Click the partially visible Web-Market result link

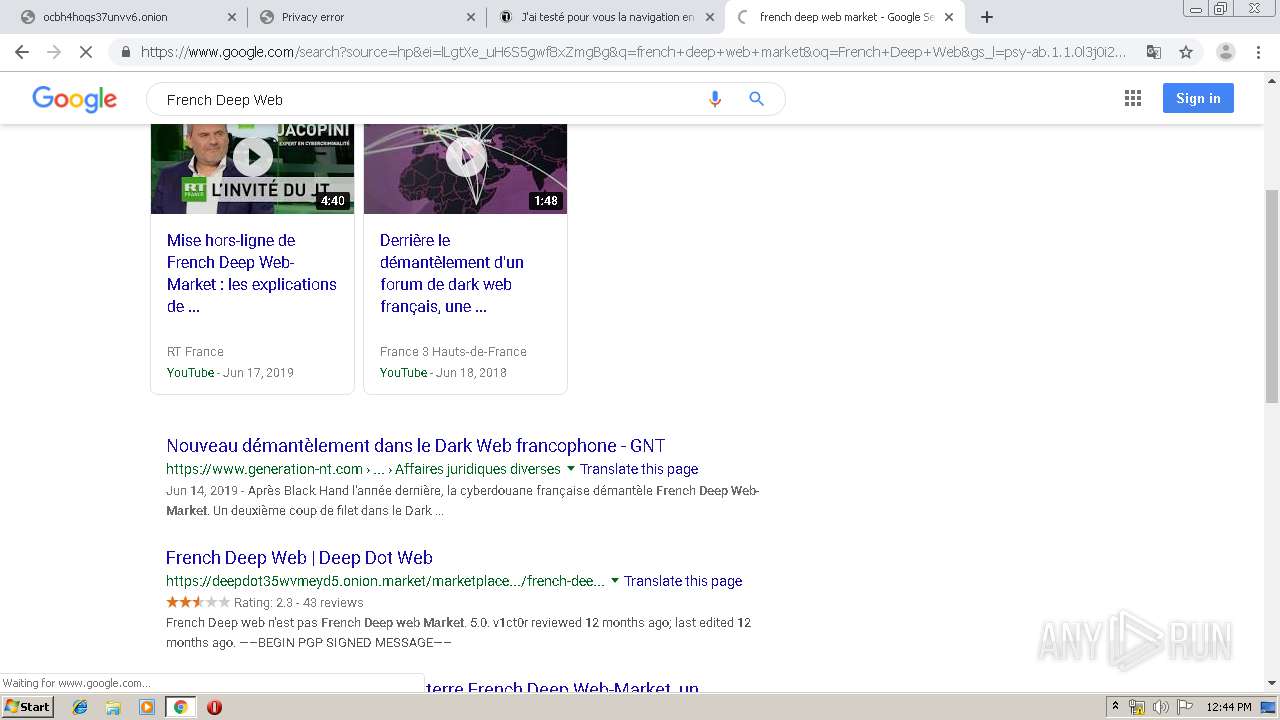point(562,688)
